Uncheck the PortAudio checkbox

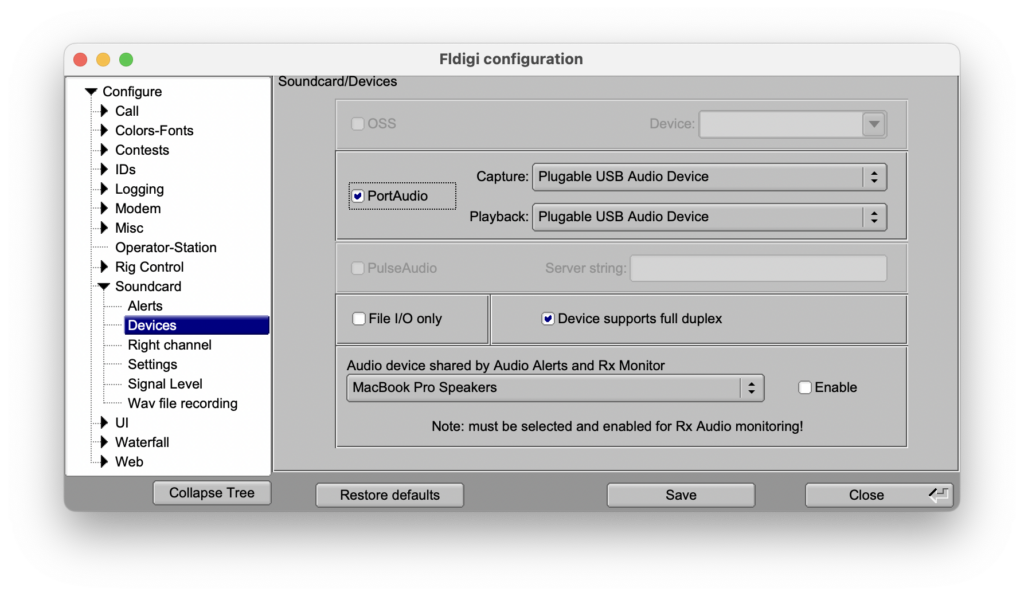tap(358, 196)
